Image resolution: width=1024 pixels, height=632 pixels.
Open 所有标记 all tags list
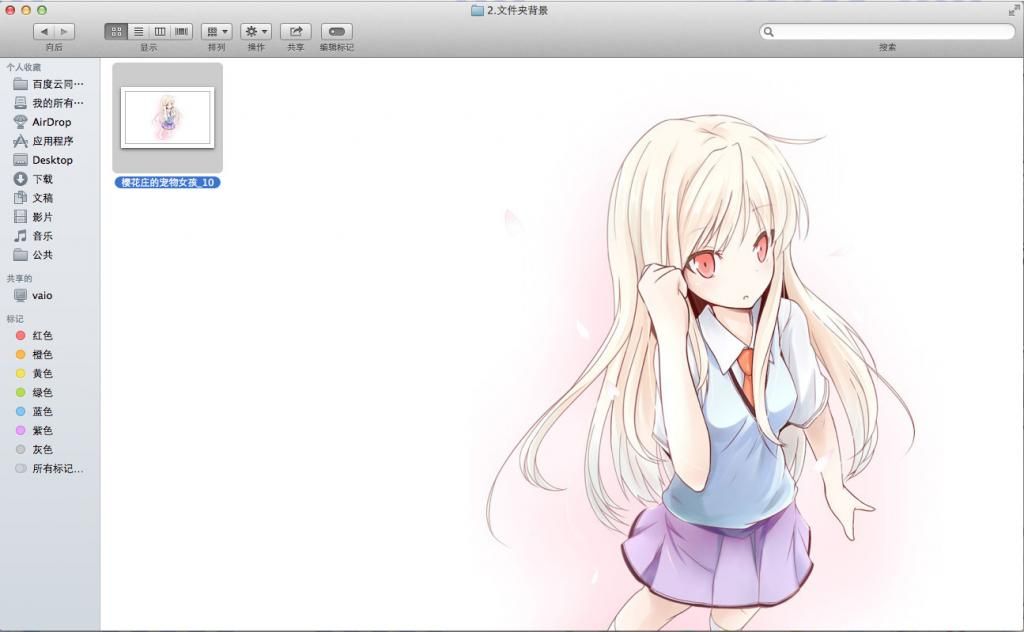pyautogui.click(x=57, y=469)
